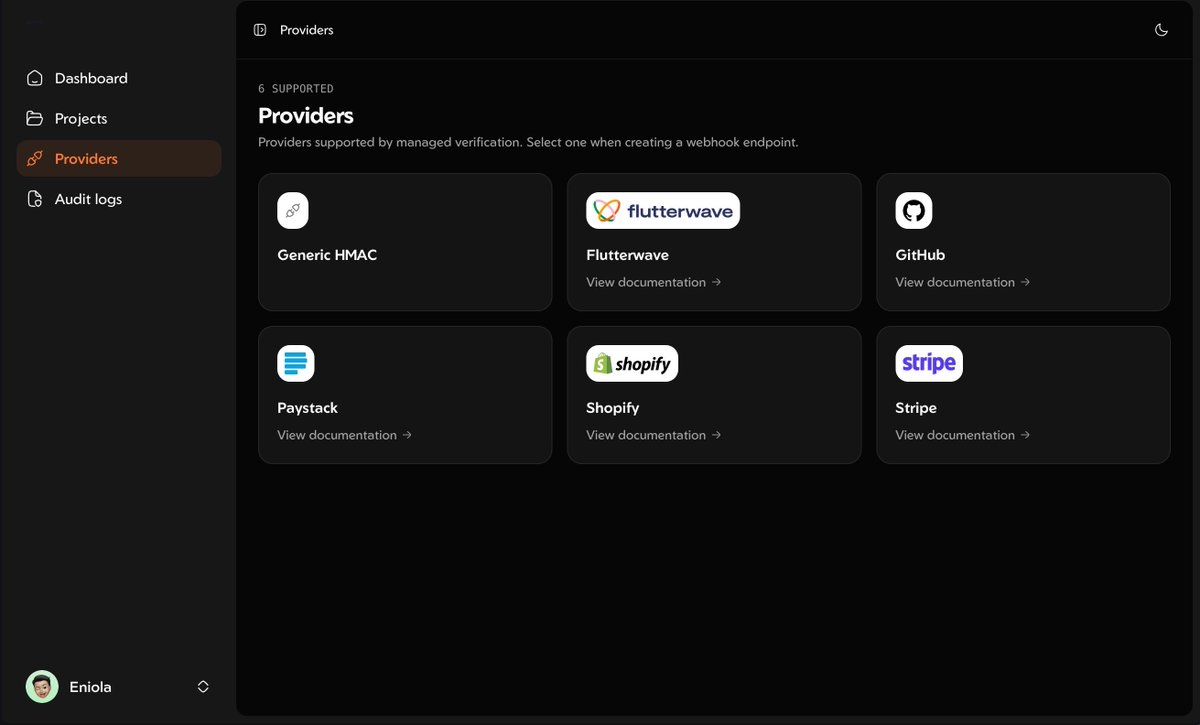Image resolution: width=1200 pixels, height=725 pixels.
Task: Click the arrow after GitHub View documentation
Action: (1025, 282)
